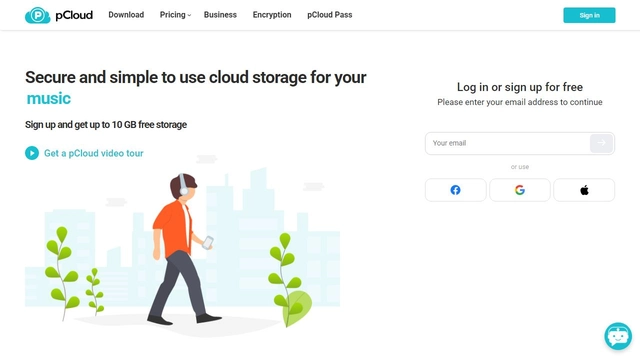Play the pCloud video tour icon
Screen dimensions: 640x360
[x=32, y=153]
